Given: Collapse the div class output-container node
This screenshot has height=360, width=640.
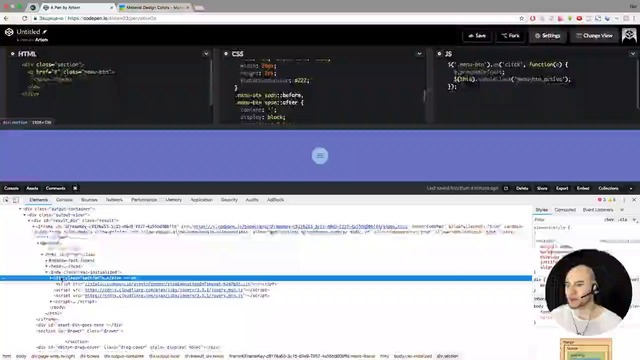Looking at the screenshot, I should (20, 209).
